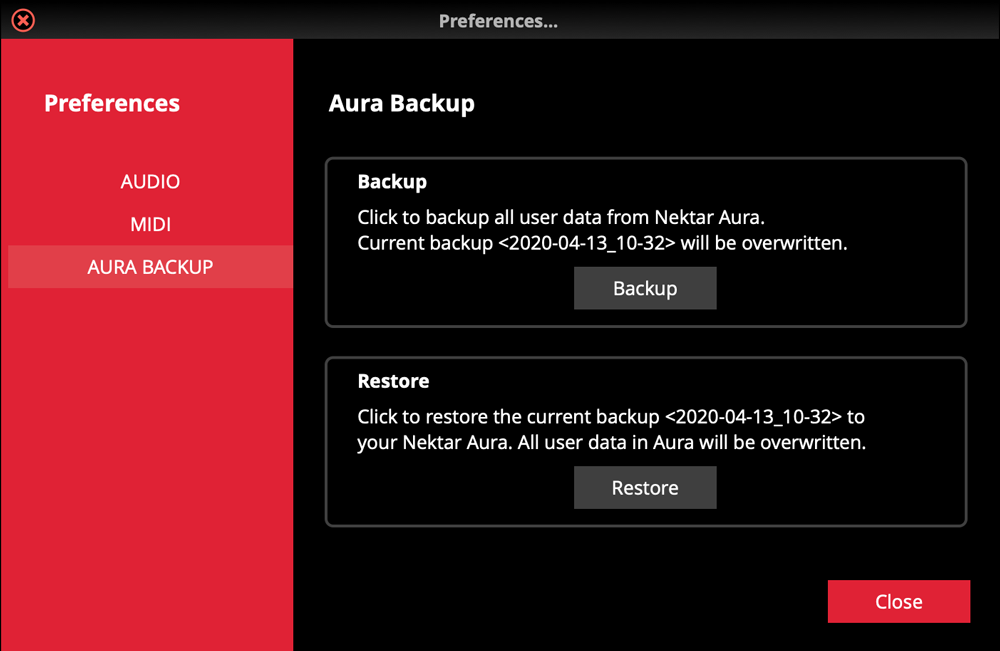Viewport: 1000px width, 651px height.
Task: Click the bold 'Restore' section title
Action: (393, 381)
